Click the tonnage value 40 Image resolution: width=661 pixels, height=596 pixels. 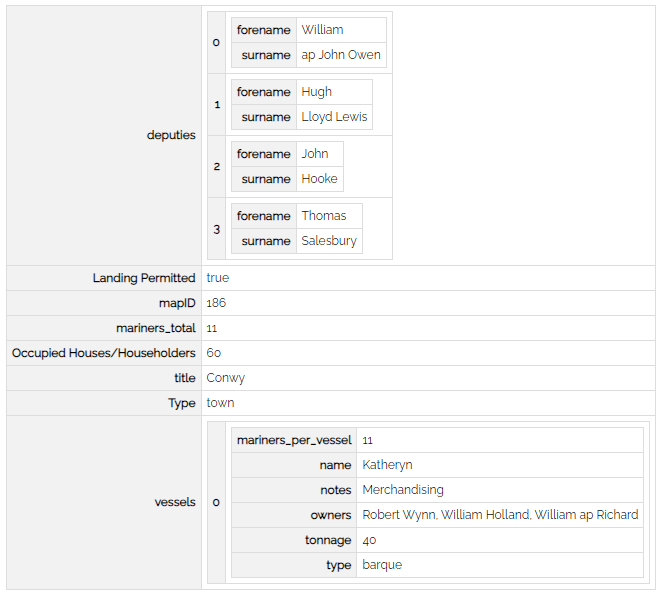[x=370, y=540]
